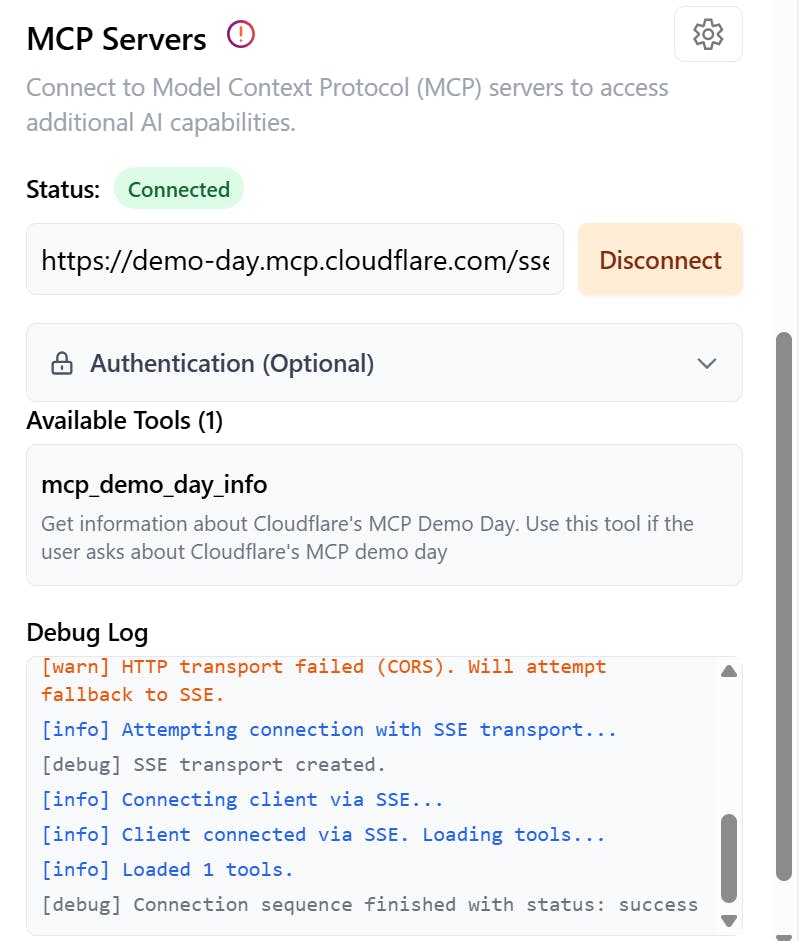Select the mcp_demo_day_info tool name
This screenshot has width=799, height=941.
(154, 485)
